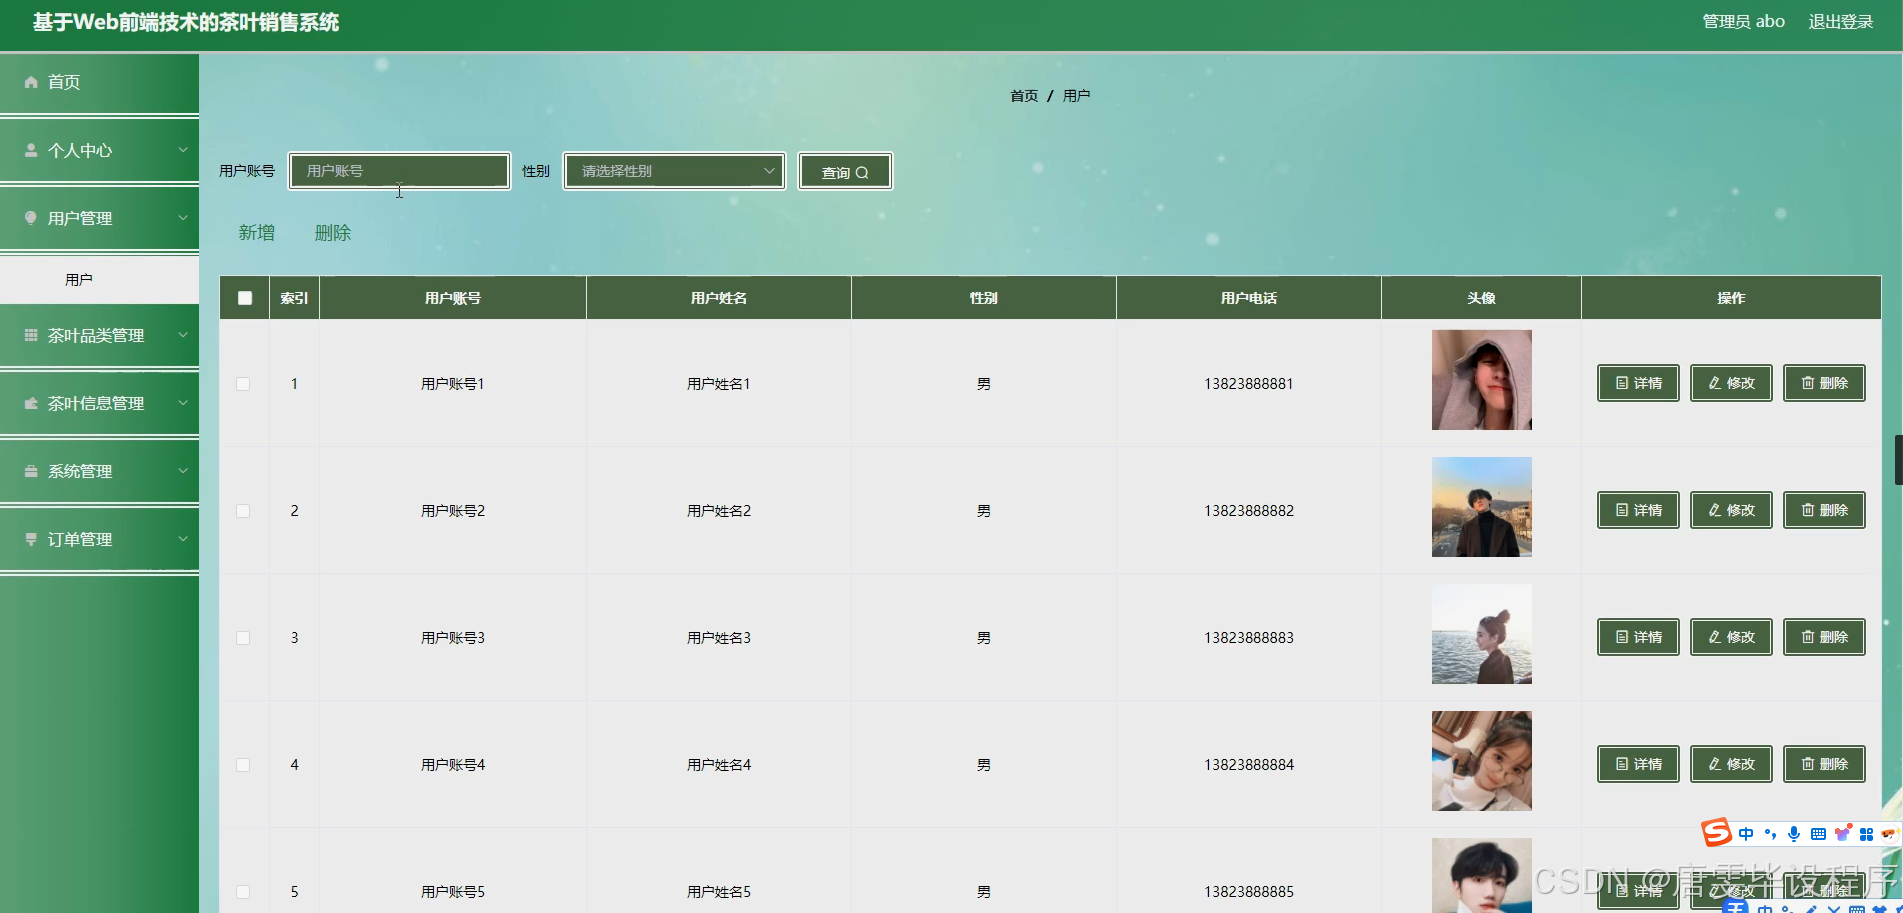
Task: Check the box for row 用户账号1
Action: (243, 384)
